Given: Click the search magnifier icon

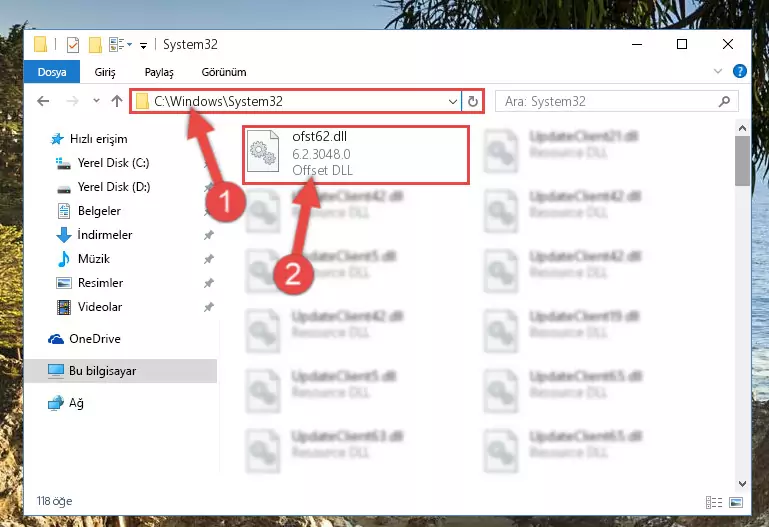Looking at the screenshot, I should [x=724, y=101].
